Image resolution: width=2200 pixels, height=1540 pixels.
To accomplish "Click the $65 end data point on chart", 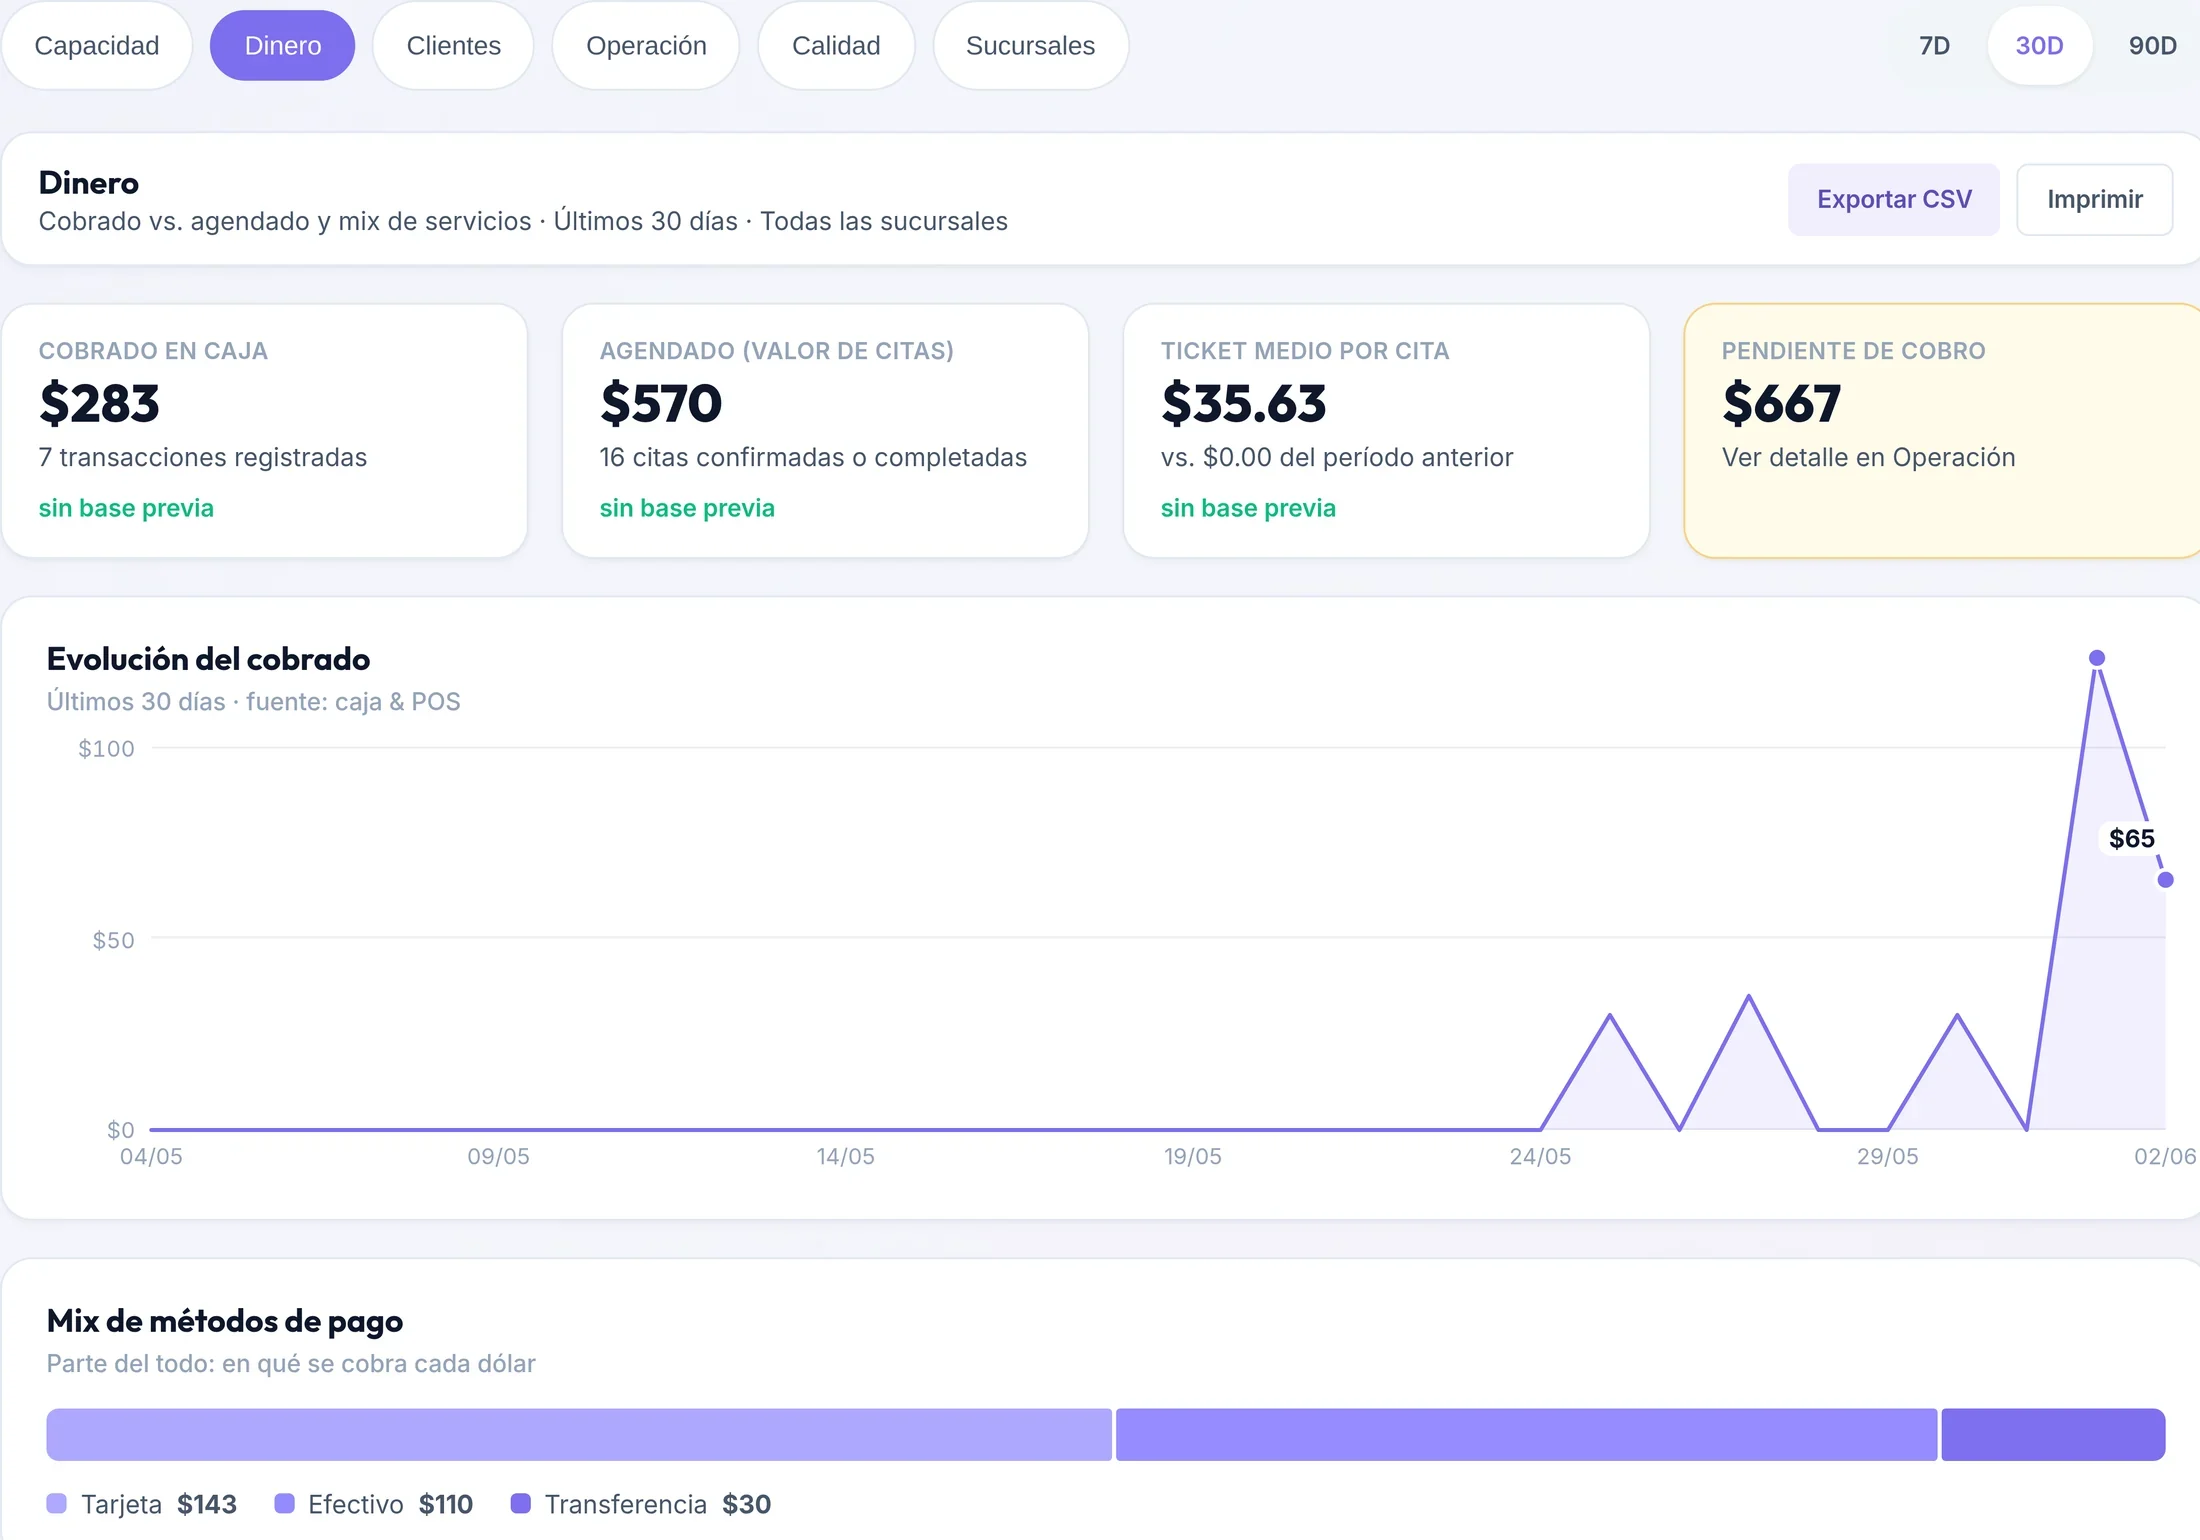I will (2165, 880).
